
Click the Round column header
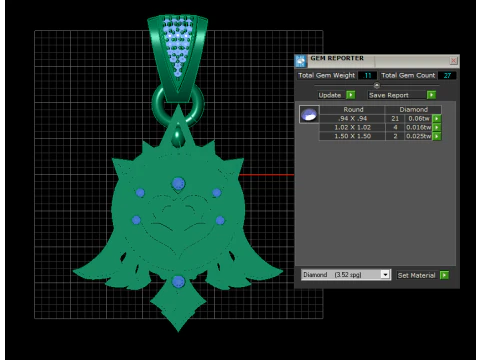(353, 110)
